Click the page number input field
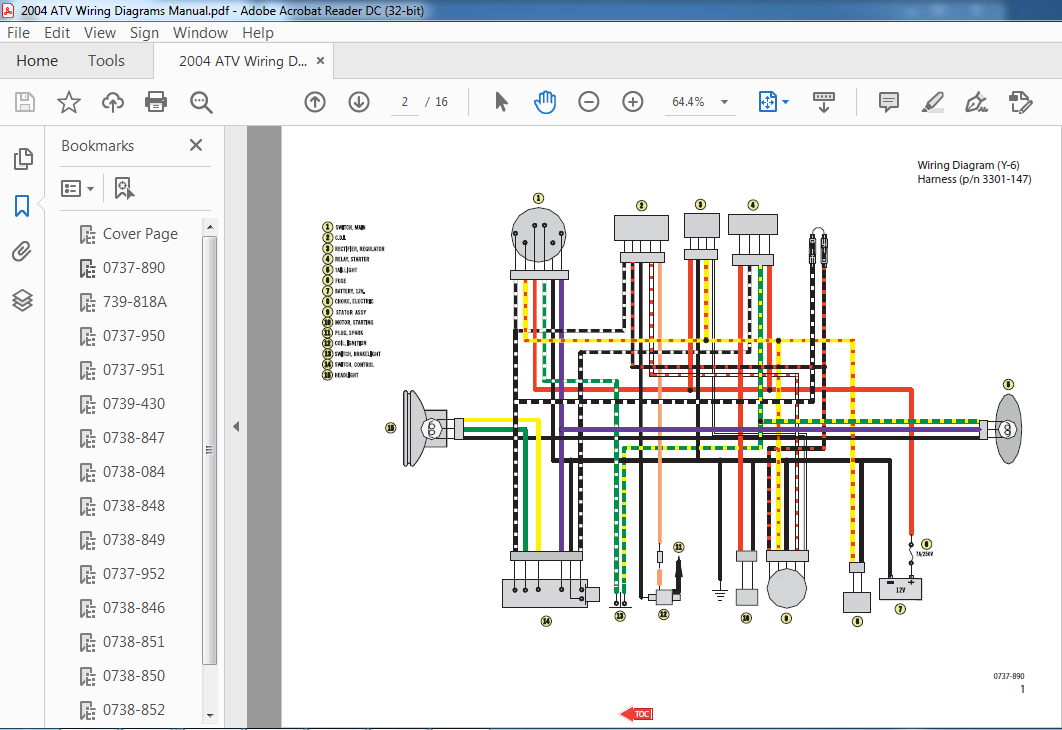This screenshot has height=730, width=1062. click(x=405, y=102)
